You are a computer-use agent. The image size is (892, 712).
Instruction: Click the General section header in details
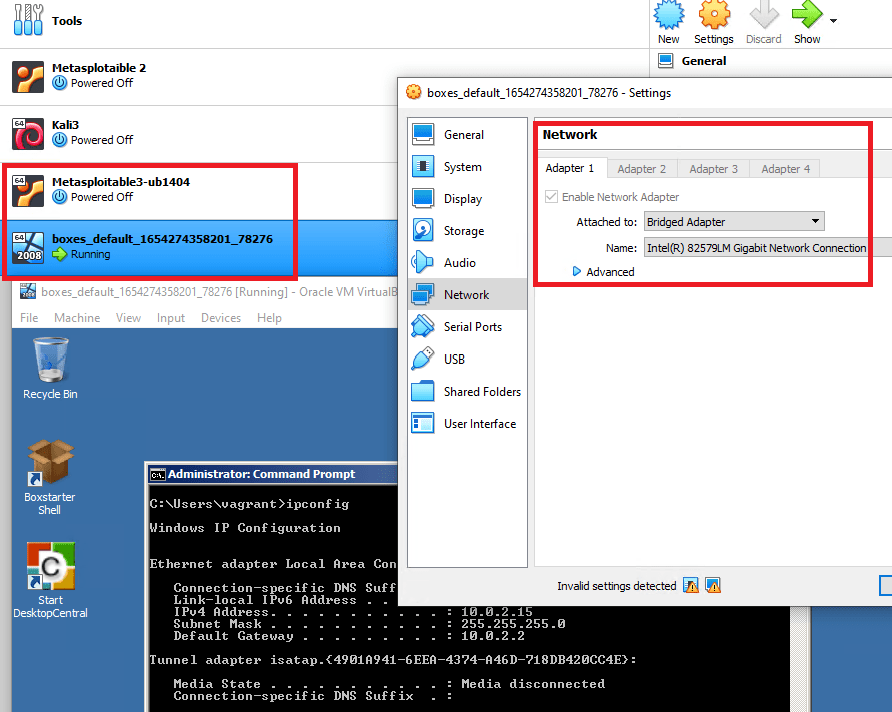(x=704, y=61)
